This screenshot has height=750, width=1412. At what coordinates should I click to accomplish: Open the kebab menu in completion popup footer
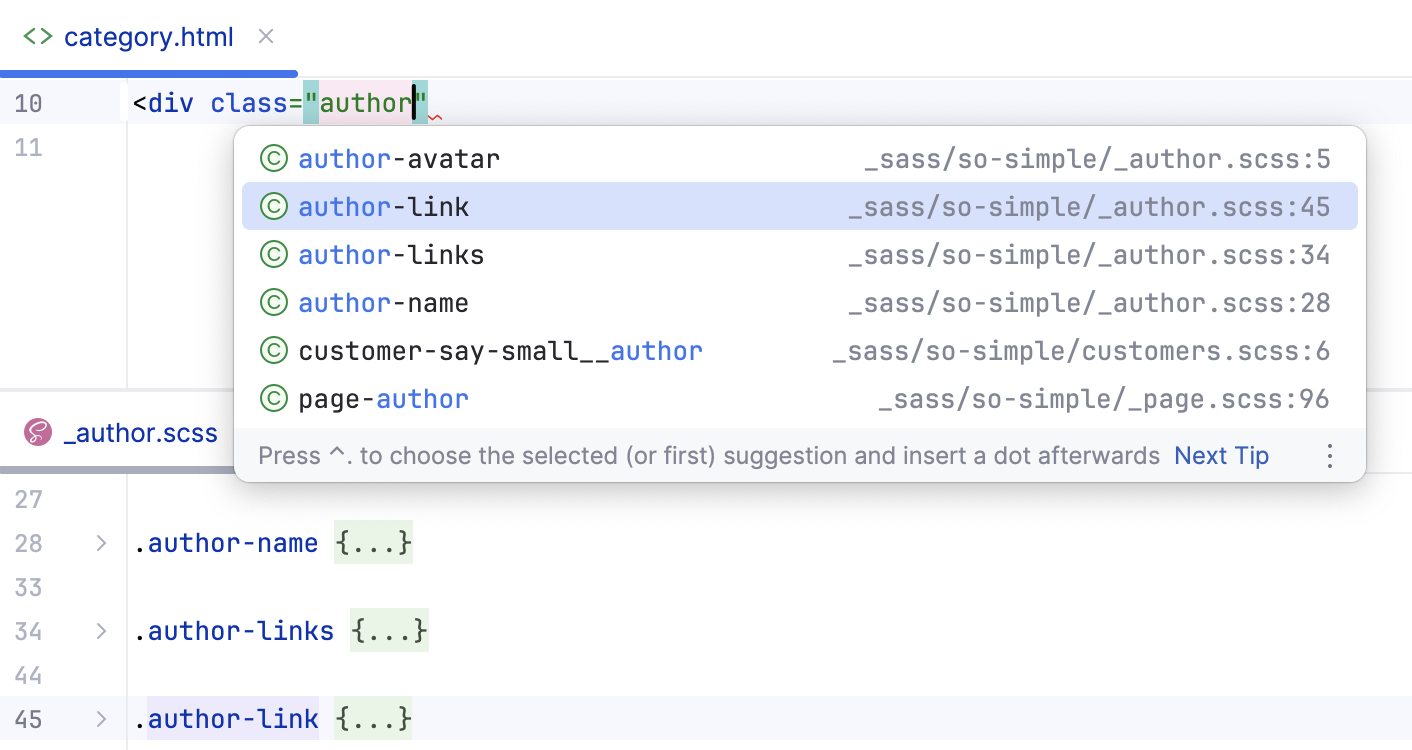click(1330, 456)
